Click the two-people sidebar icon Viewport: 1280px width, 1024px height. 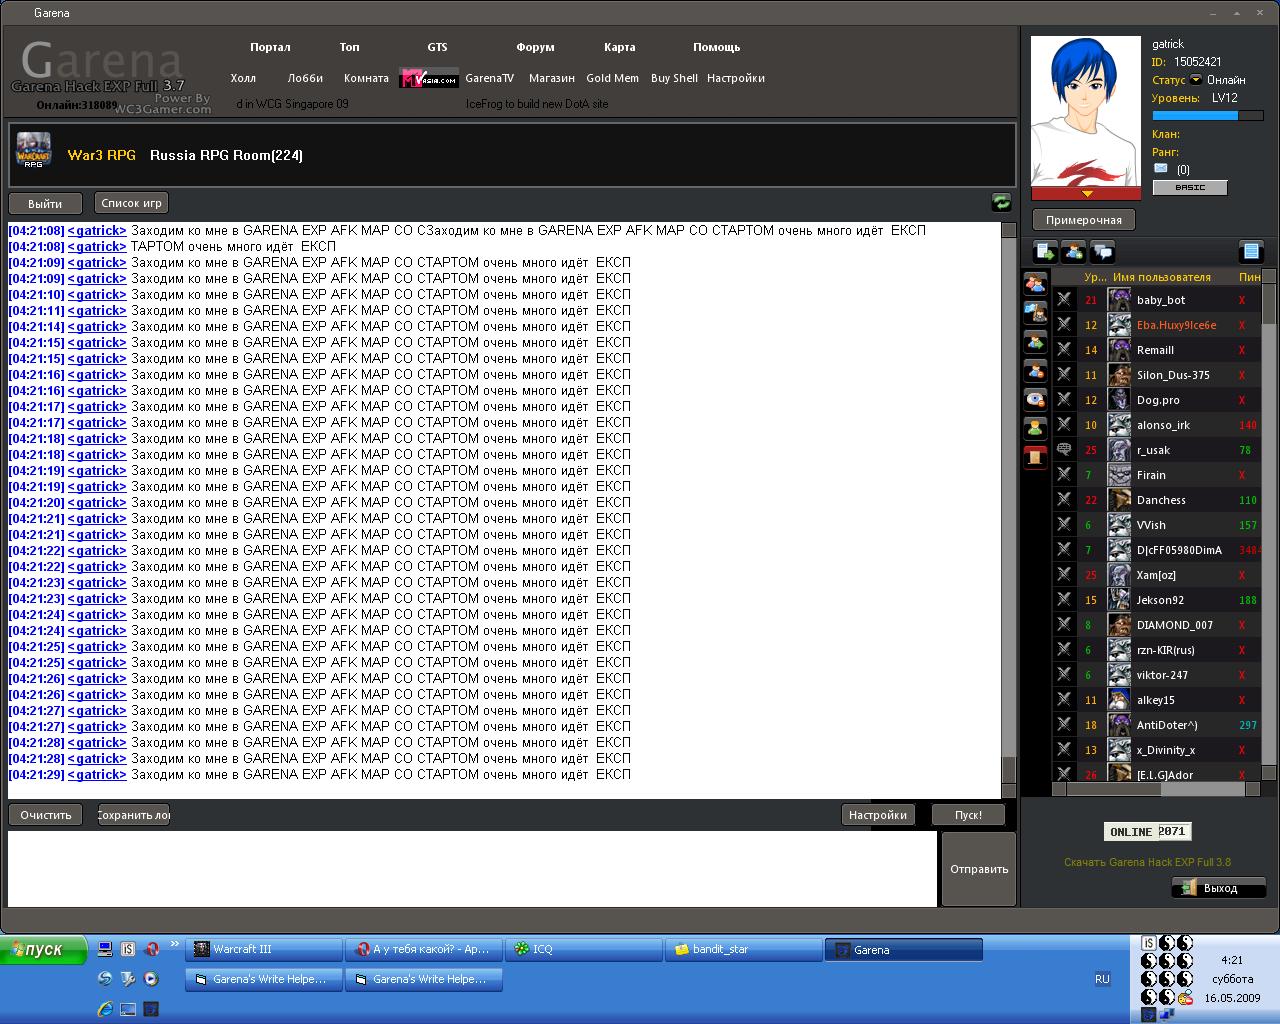click(x=1035, y=284)
